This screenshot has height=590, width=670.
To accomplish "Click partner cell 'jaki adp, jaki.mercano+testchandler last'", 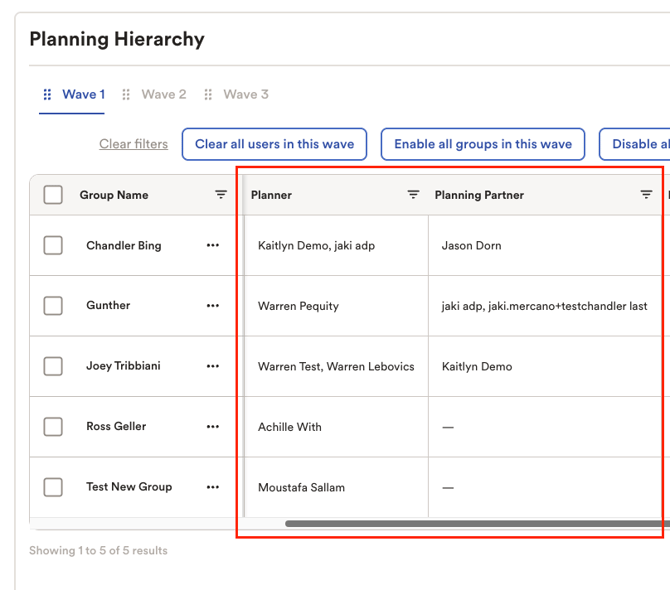I will coord(544,306).
